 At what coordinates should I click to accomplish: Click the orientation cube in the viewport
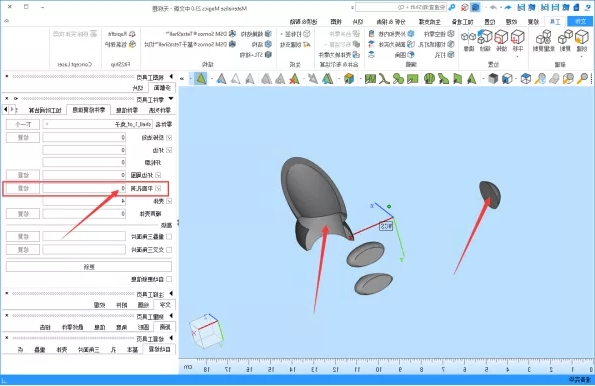[207, 331]
